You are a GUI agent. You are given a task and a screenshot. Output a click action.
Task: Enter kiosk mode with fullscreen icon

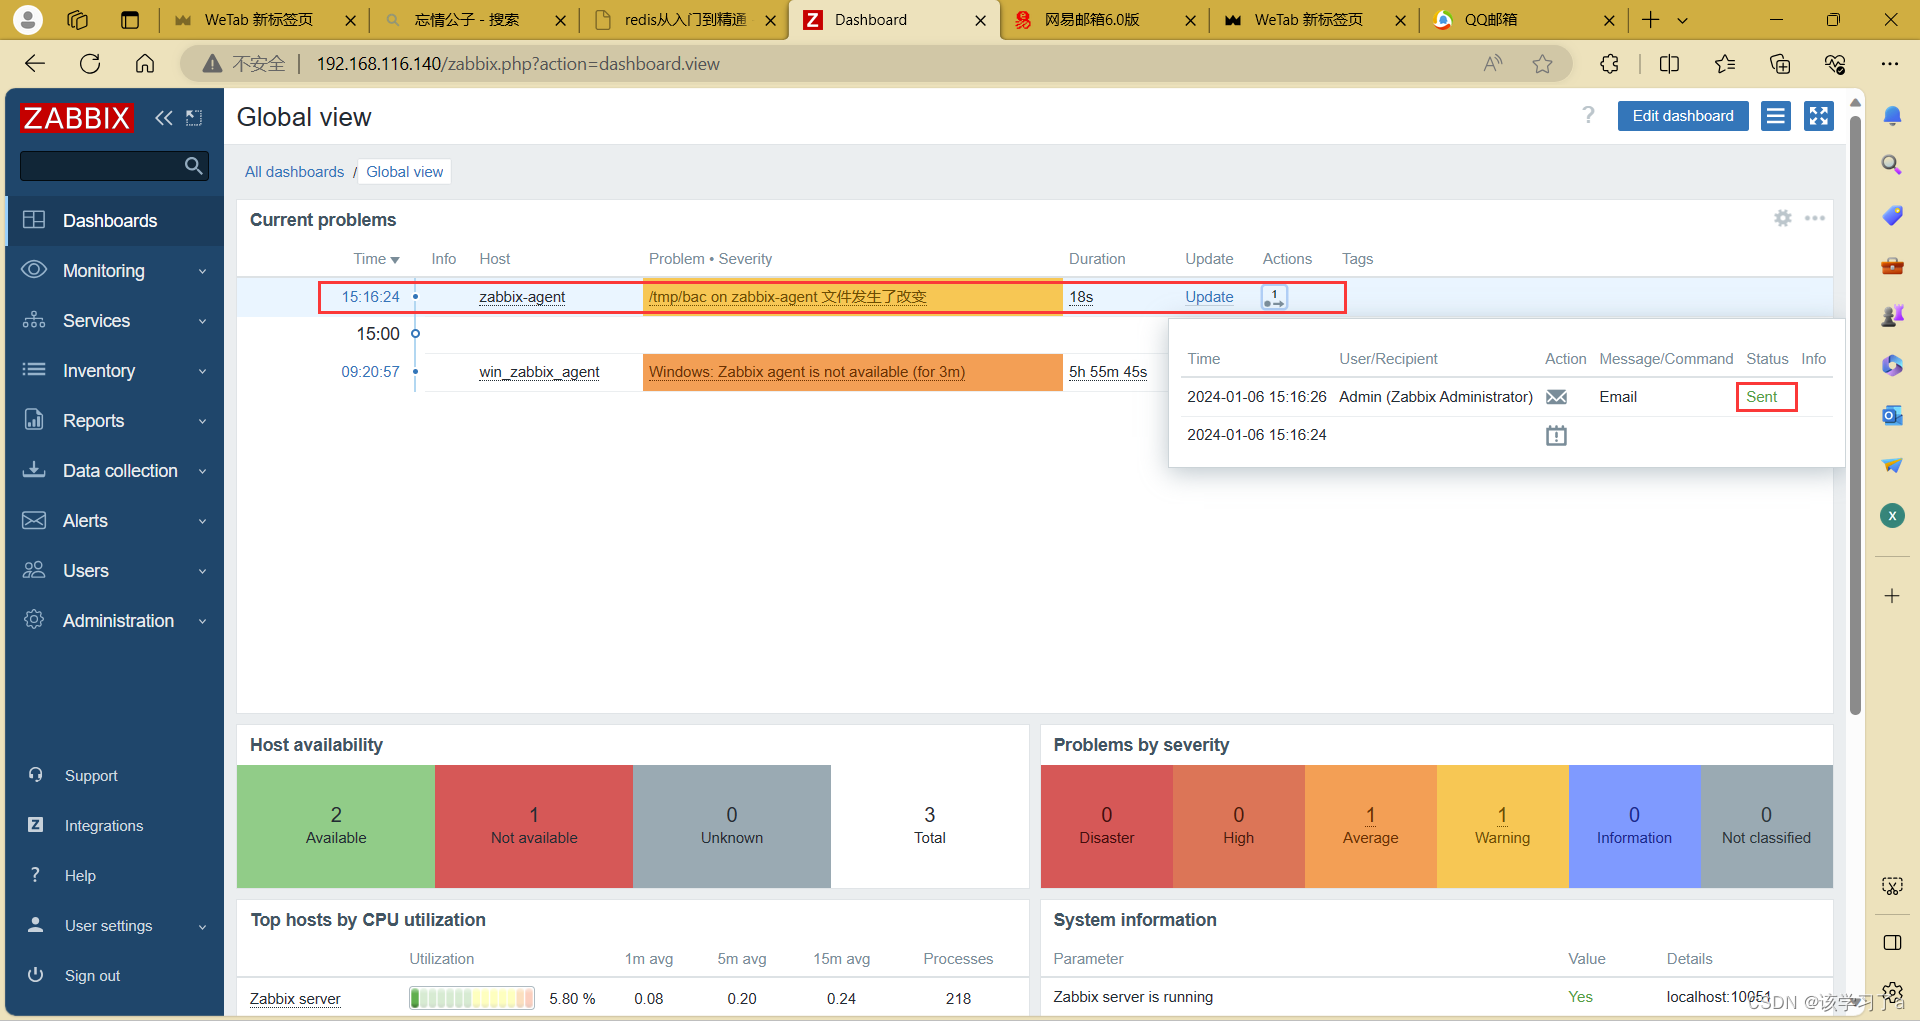(1818, 116)
